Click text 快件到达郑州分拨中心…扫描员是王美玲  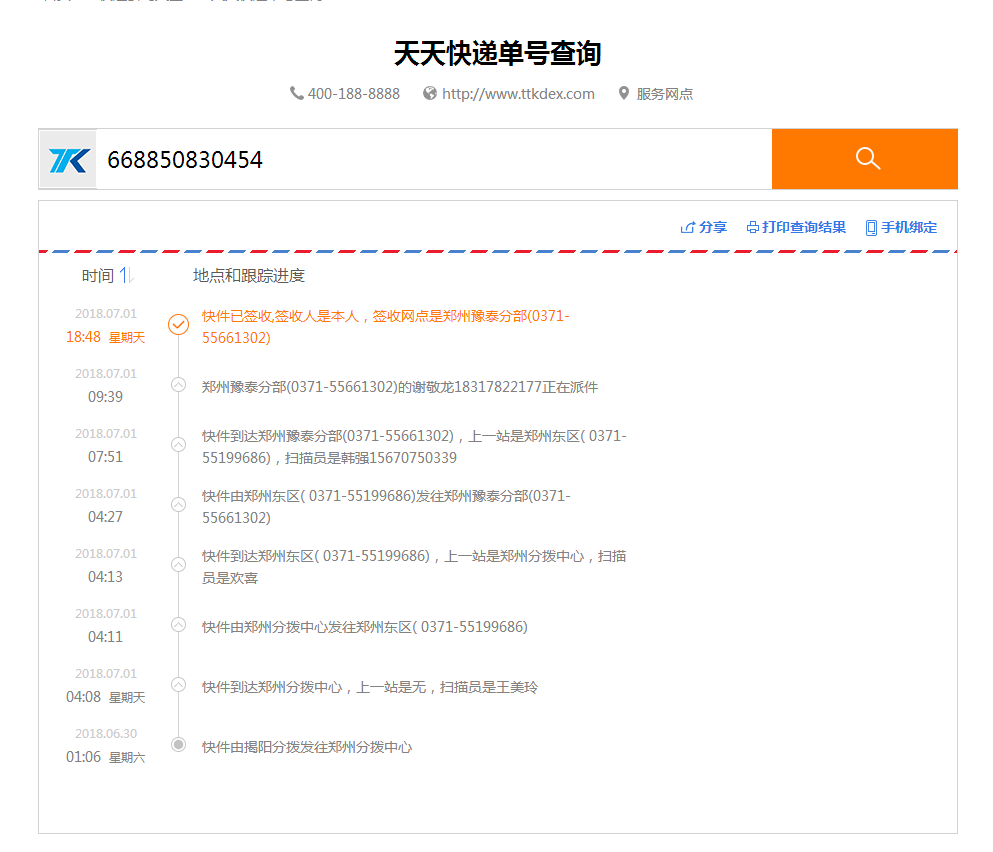(x=370, y=687)
